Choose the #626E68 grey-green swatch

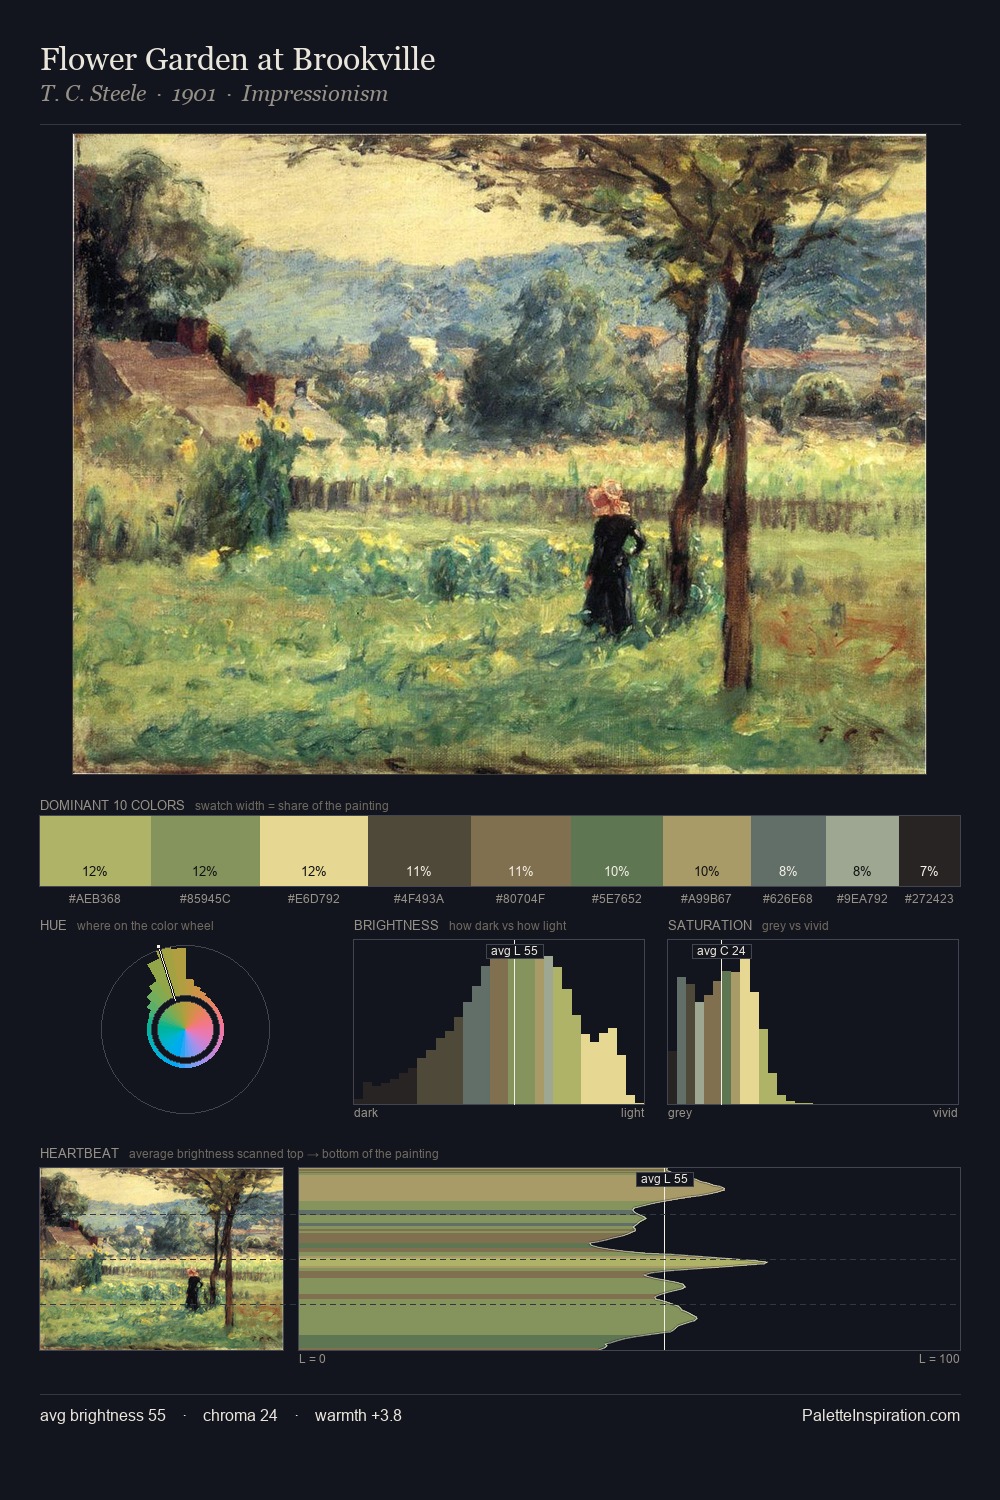pyautogui.click(x=788, y=851)
